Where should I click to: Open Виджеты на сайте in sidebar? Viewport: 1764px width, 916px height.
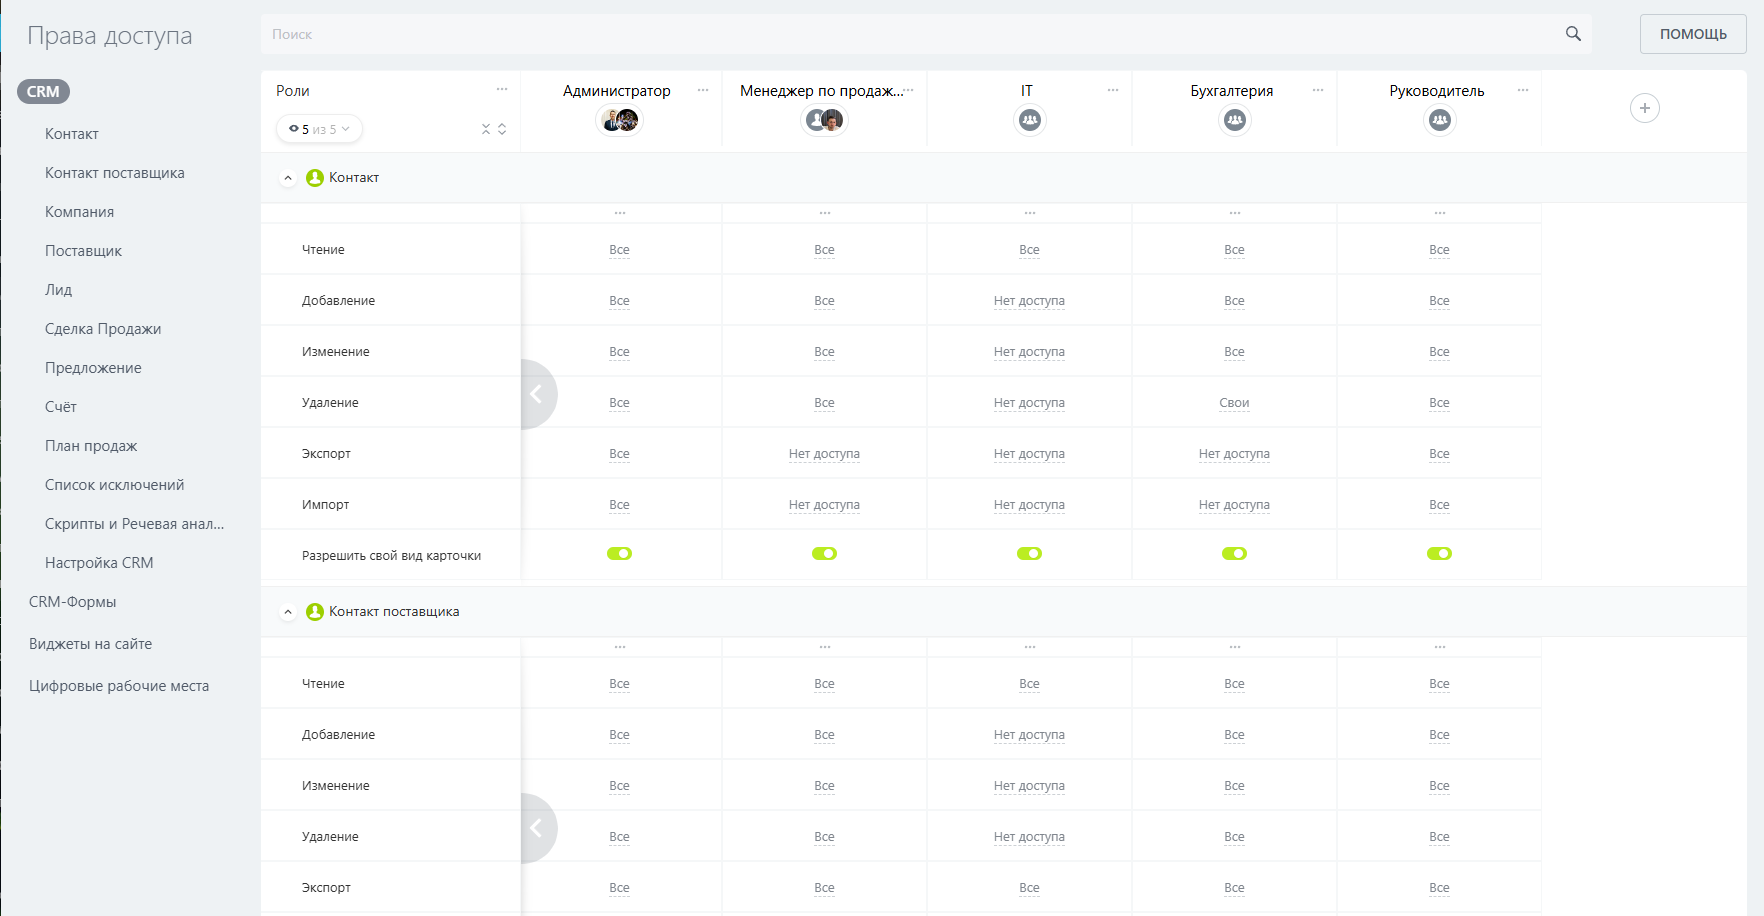[x=90, y=644]
